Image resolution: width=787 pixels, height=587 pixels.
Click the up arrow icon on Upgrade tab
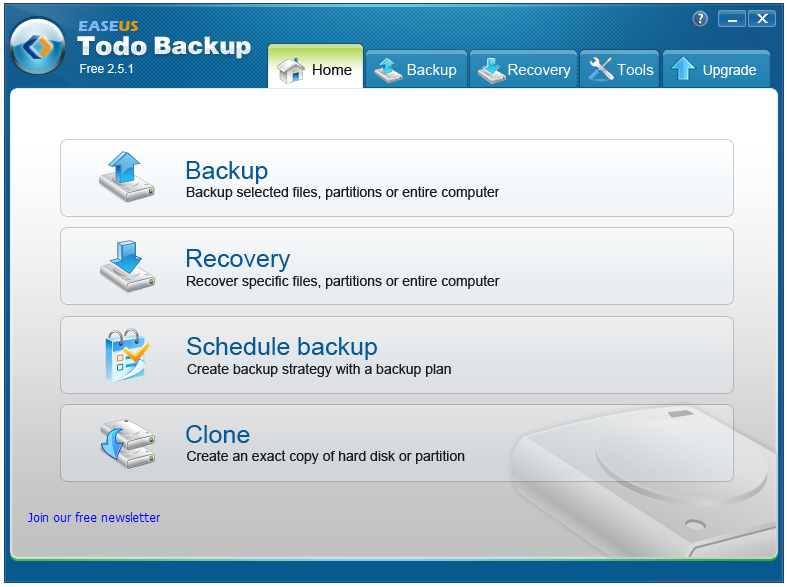point(683,69)
